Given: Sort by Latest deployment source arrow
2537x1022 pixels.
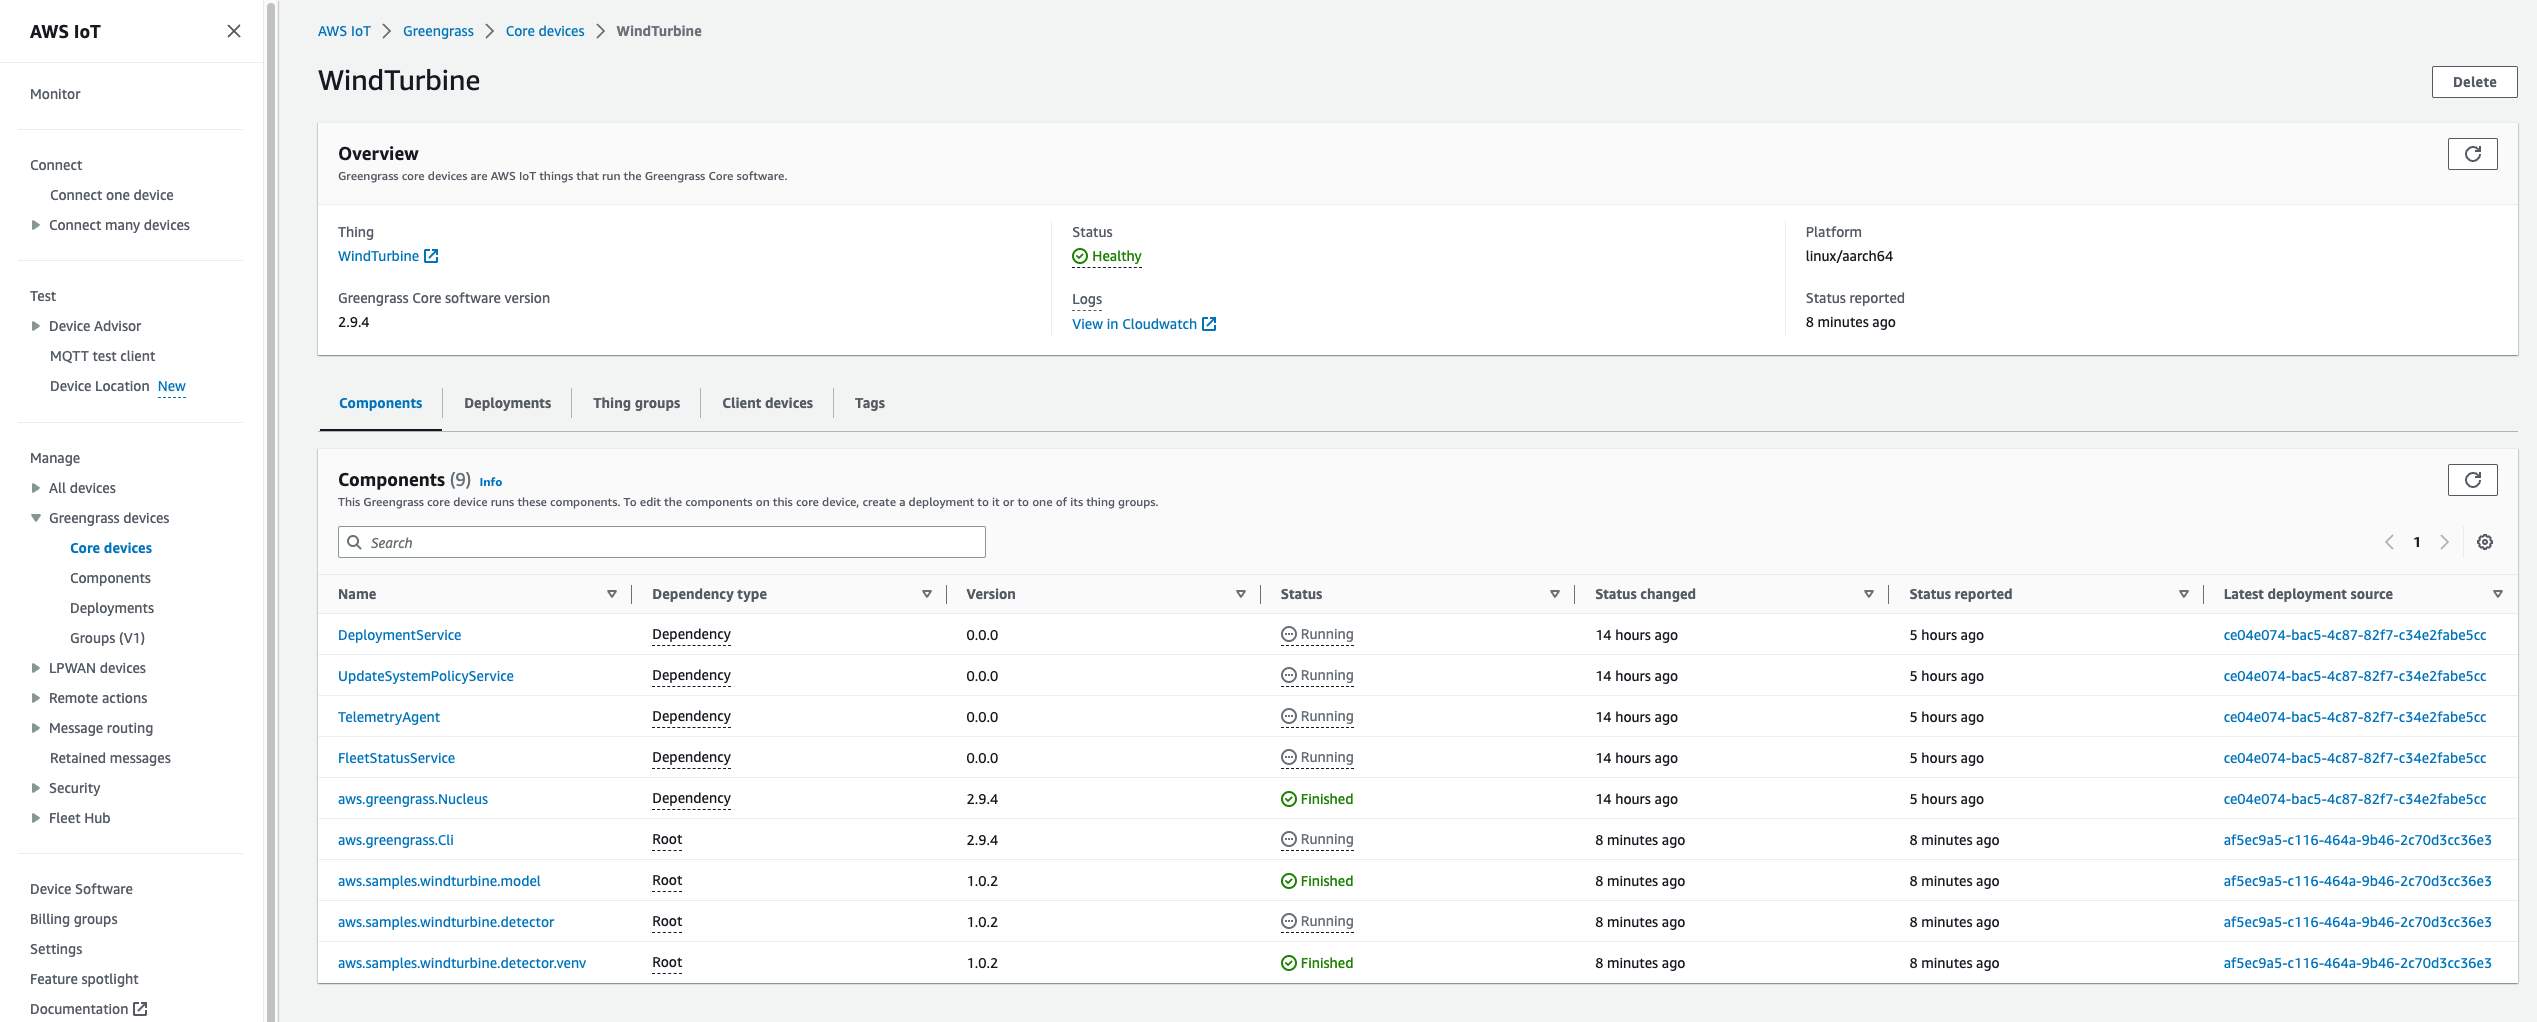Looking at the screenshot, I should (x=2498, y=594).
